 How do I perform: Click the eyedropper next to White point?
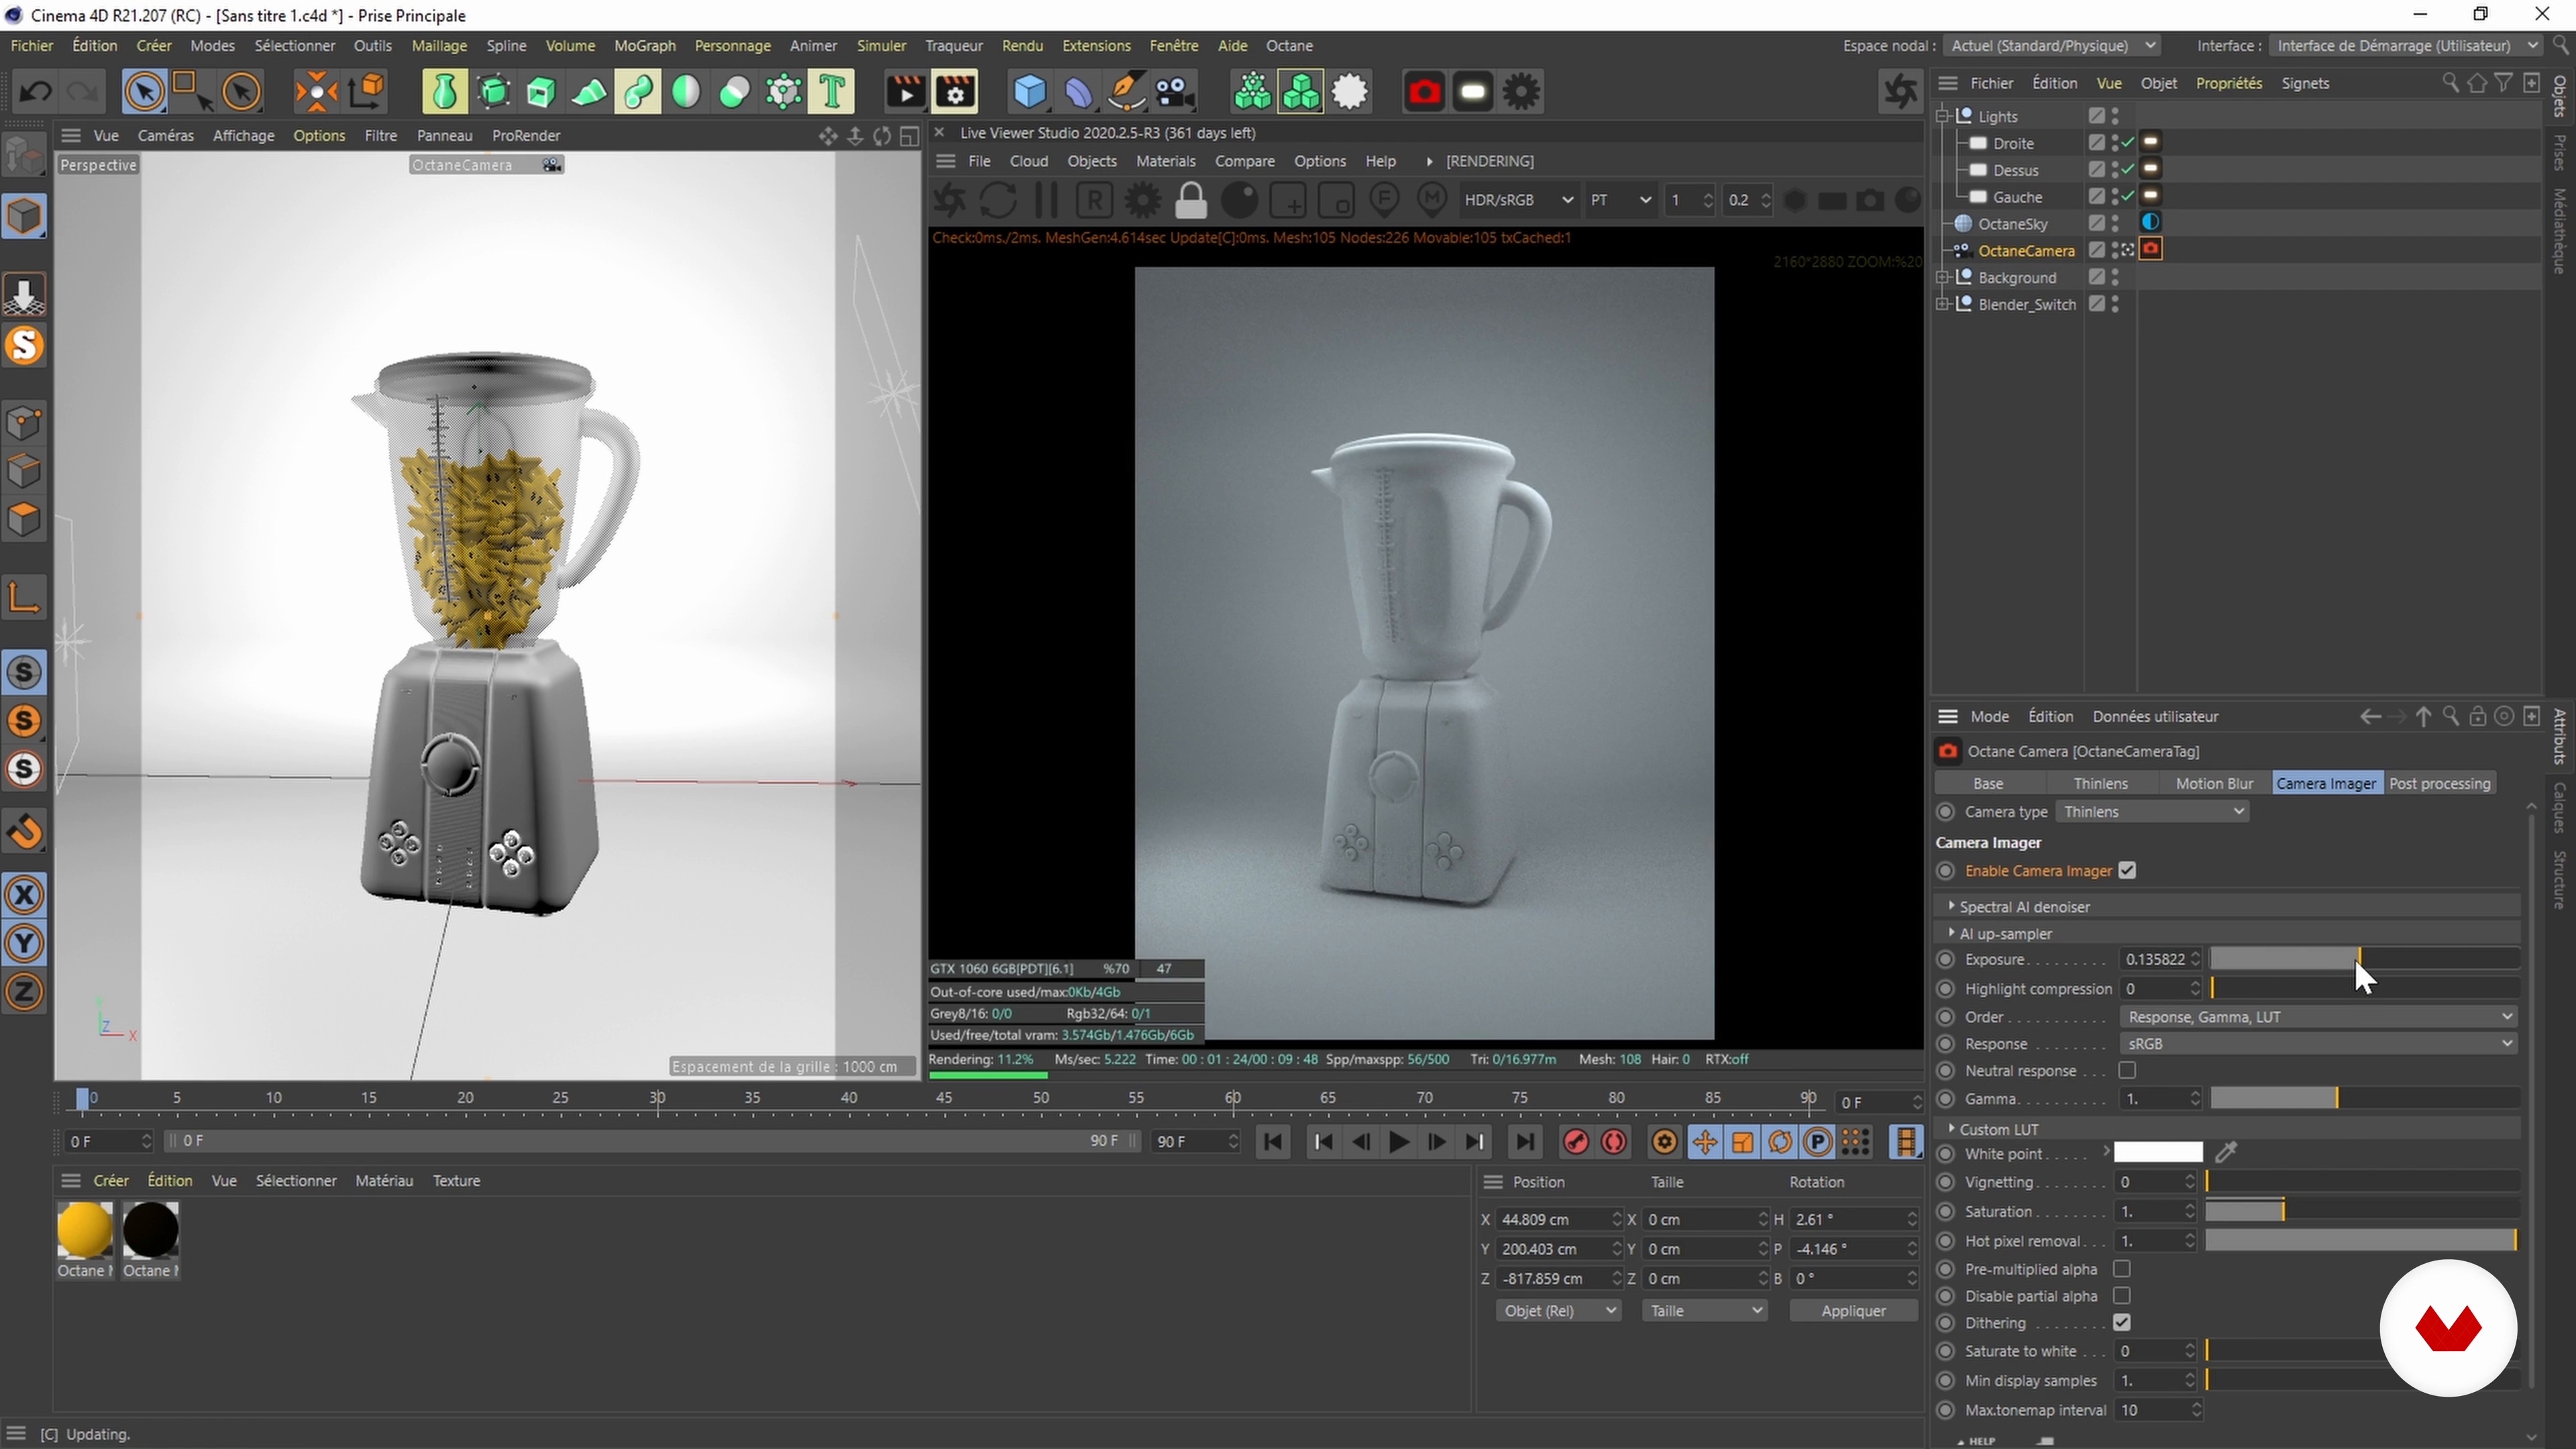[x=2225, y=1153]
